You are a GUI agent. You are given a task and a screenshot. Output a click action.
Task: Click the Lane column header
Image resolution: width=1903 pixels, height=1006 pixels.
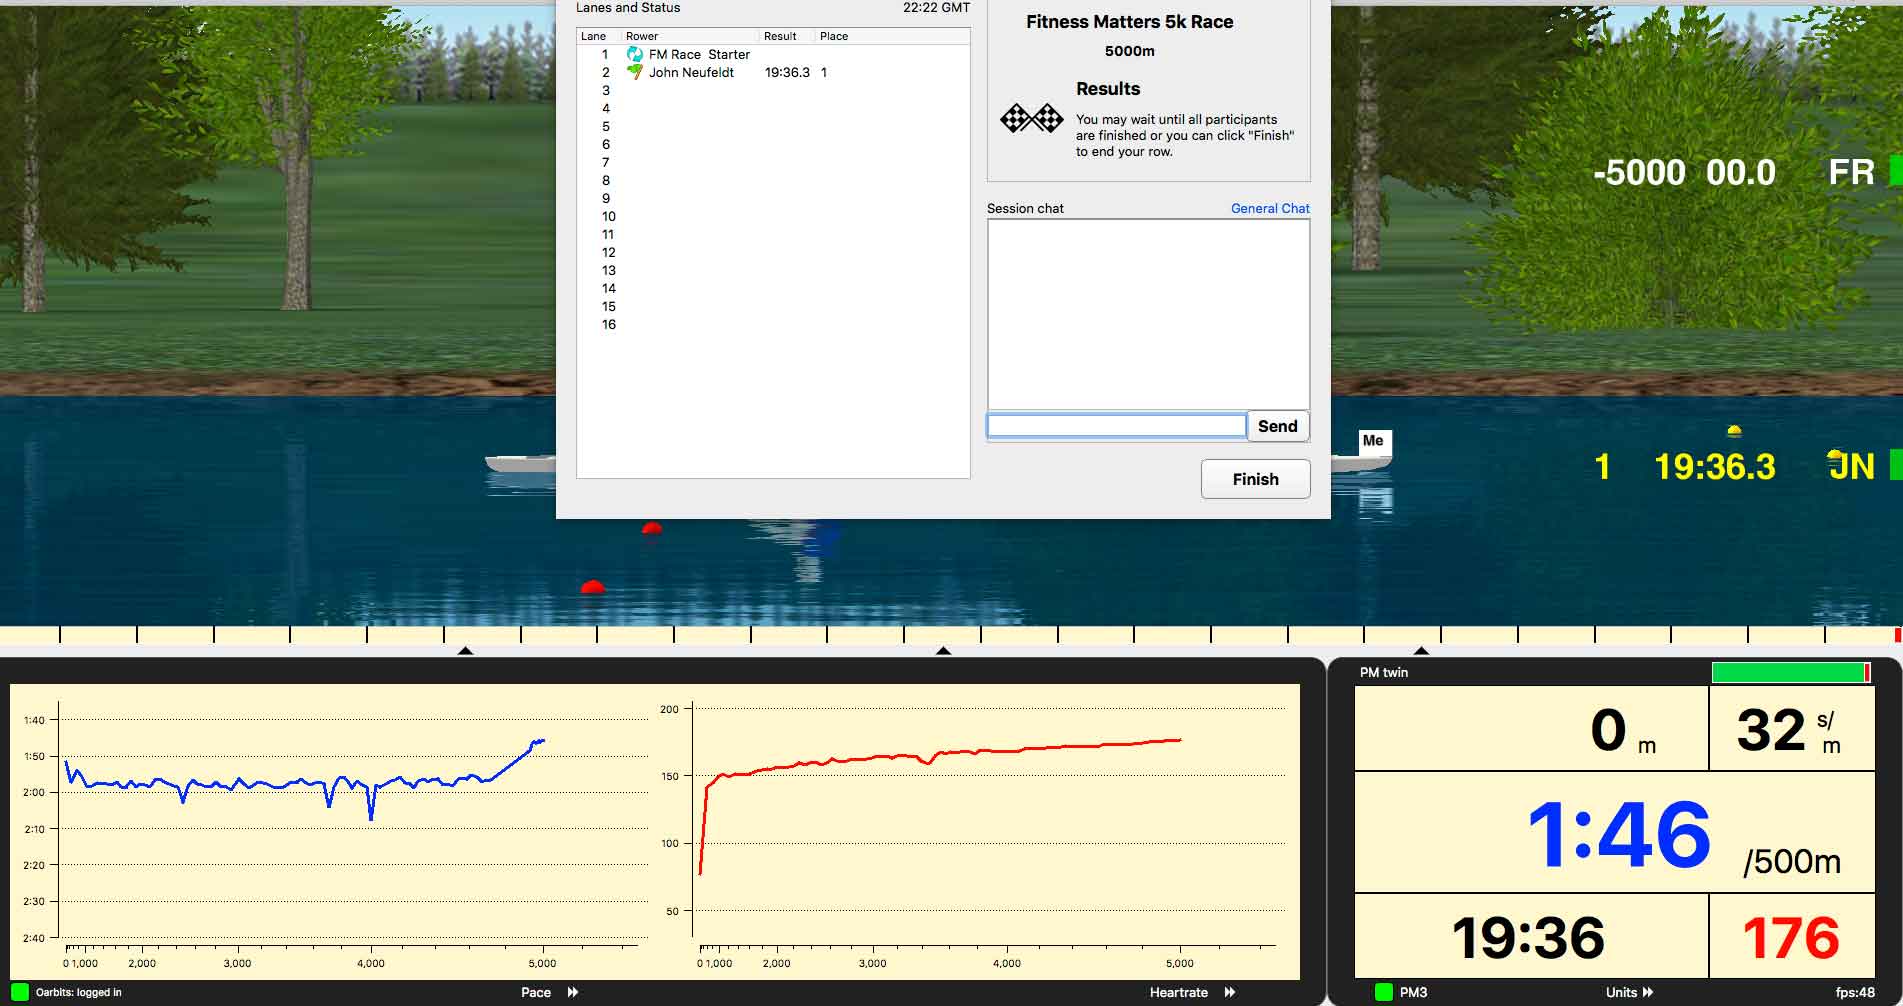point(594,36)
